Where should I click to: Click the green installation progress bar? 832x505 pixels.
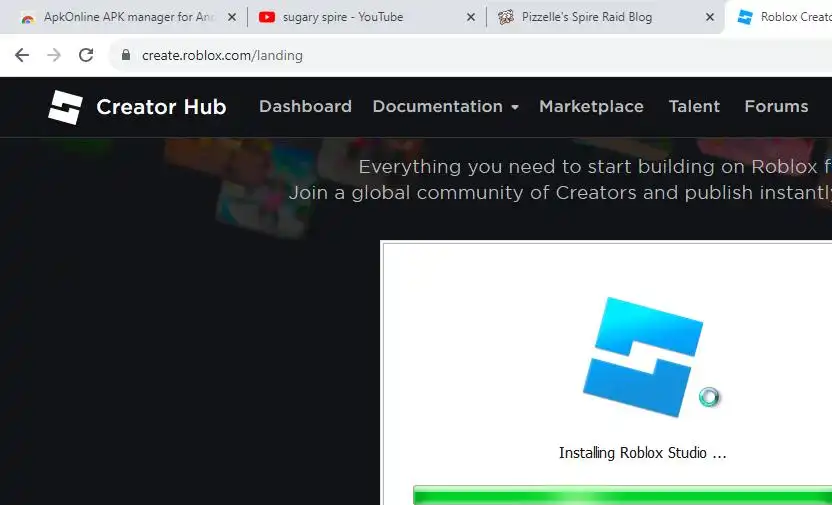pos(622,495)
